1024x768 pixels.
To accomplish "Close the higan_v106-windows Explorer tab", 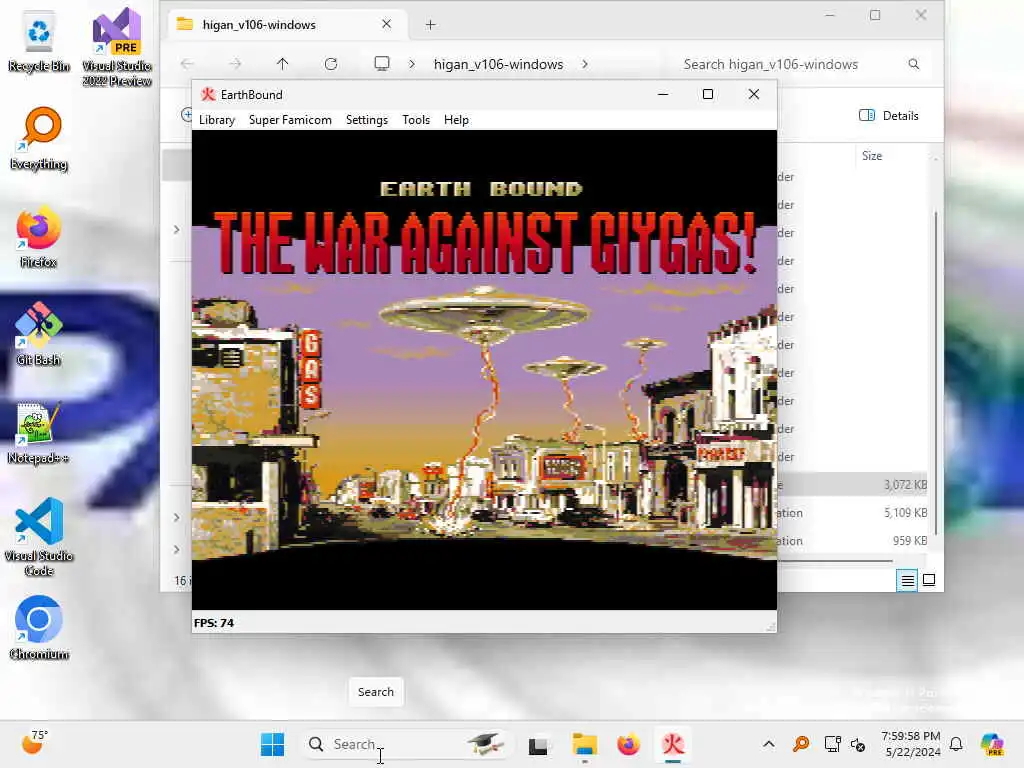I will point(387,24).
